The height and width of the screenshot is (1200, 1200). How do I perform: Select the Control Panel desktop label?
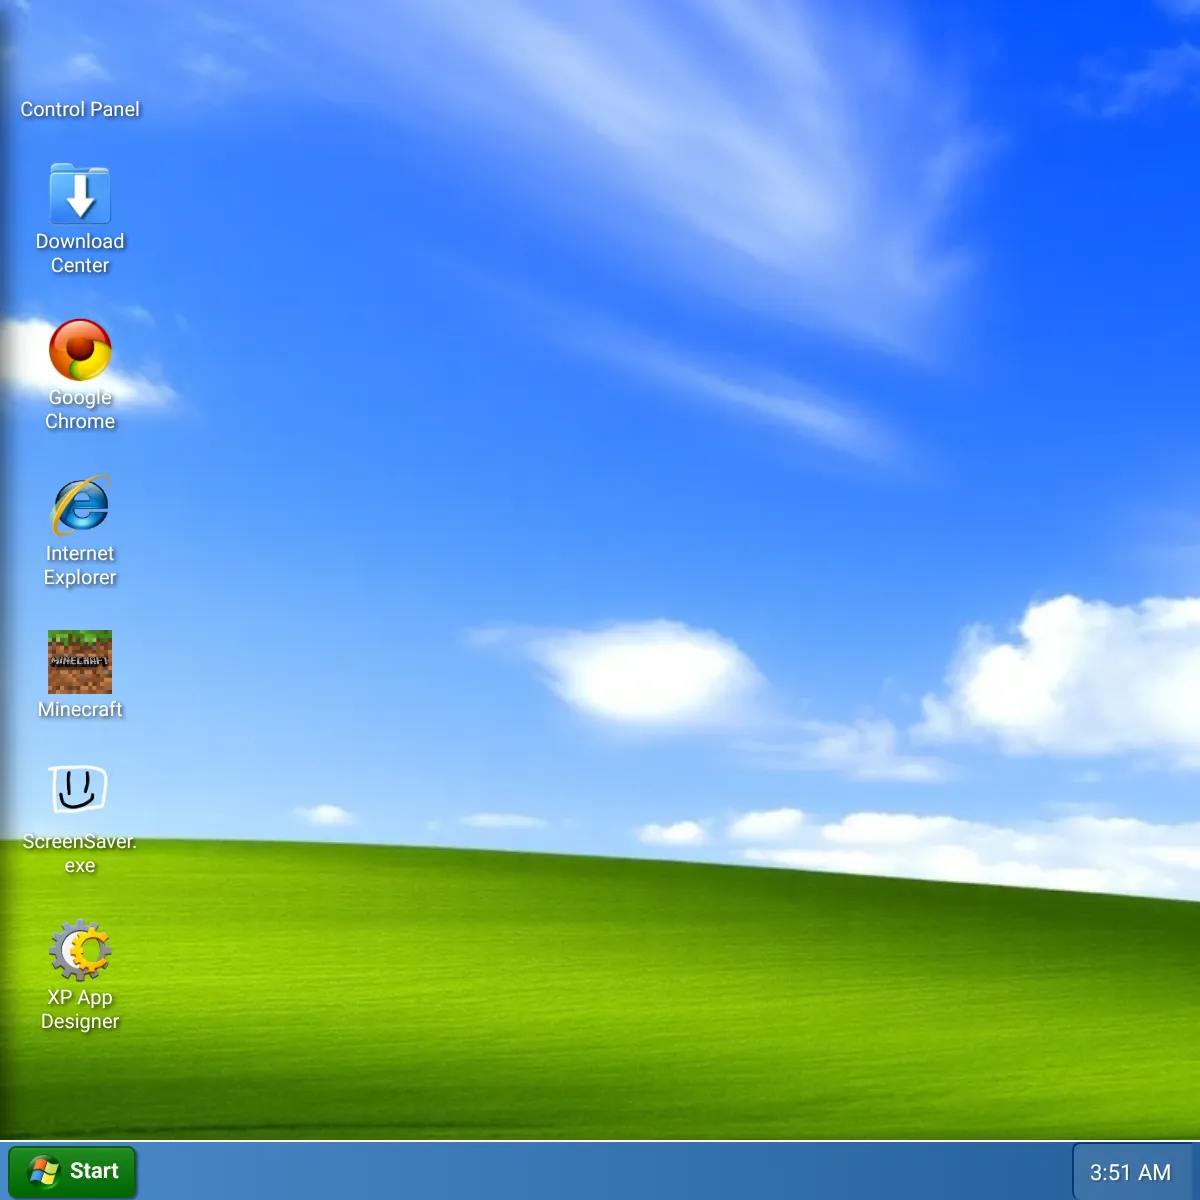click(x=80, y=109)
